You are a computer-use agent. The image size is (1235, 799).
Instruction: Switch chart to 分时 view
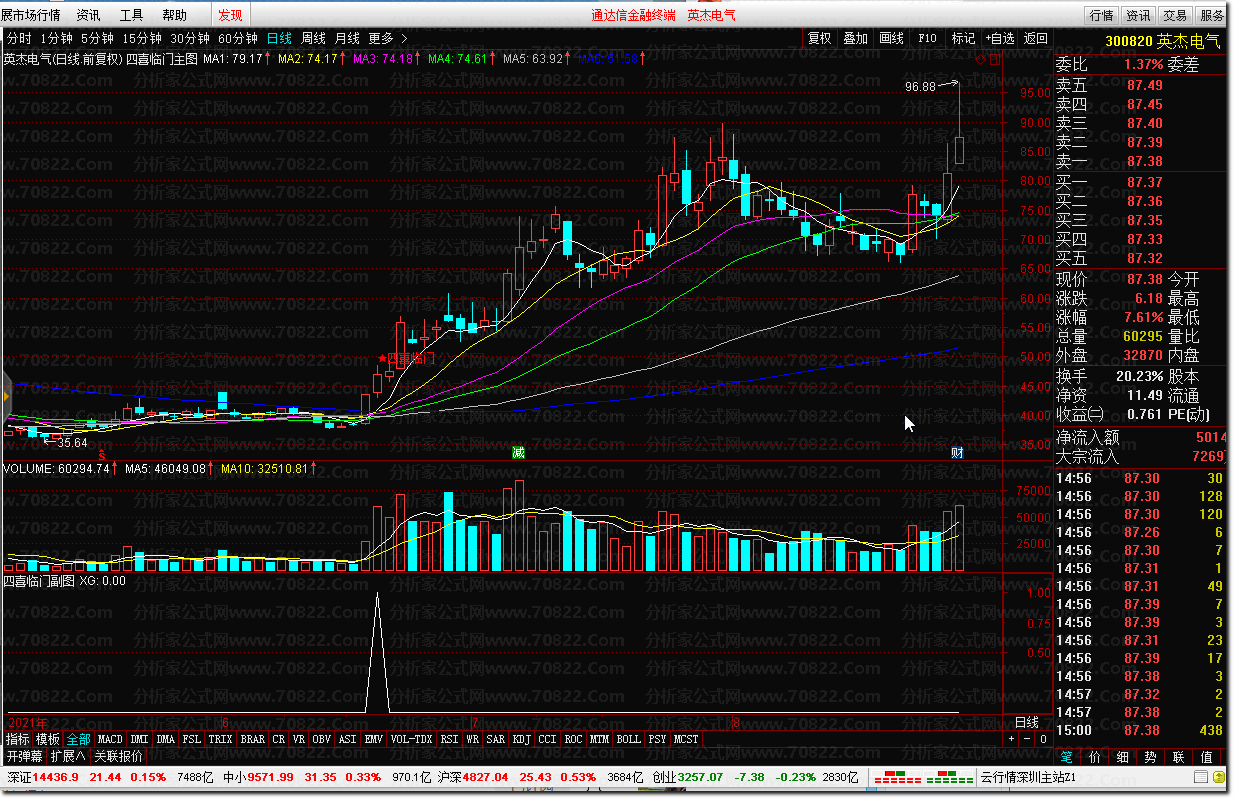(19, 39)
